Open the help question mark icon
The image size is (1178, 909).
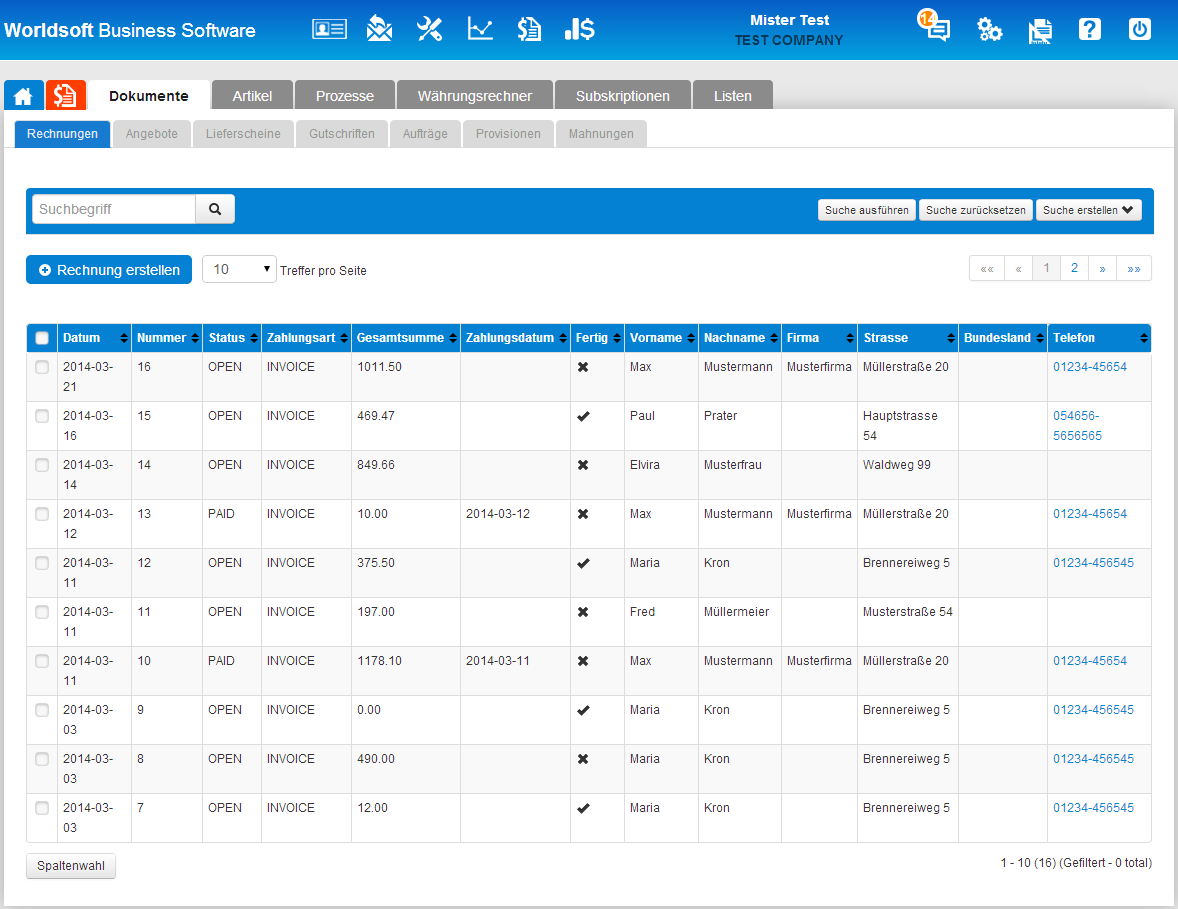pos(1089,29)
